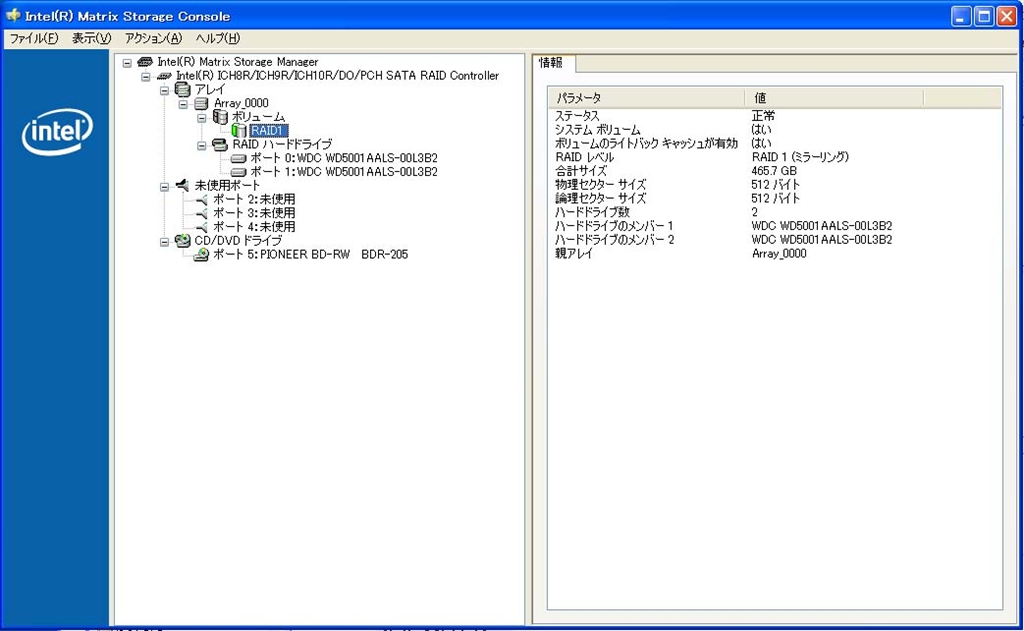Click the ポート 2 unused port icon
Viewport: 1024px width, 631px height.
coord(201,199)
